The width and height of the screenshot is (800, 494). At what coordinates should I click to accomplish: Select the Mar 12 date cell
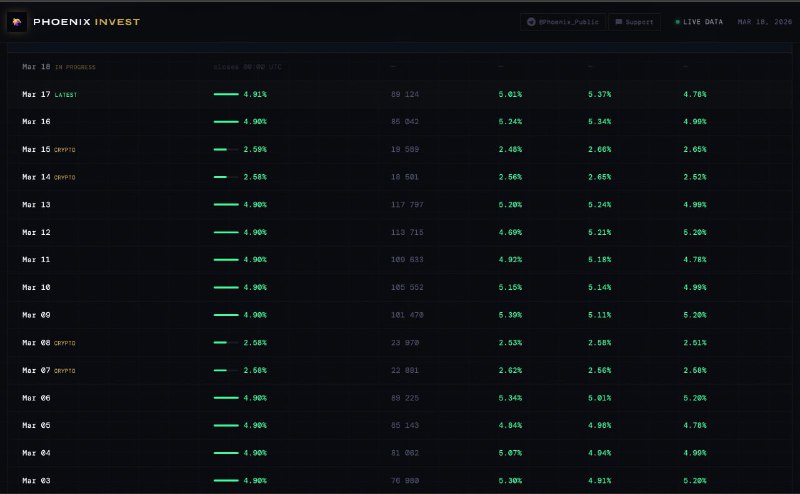[x=36, y=232]
